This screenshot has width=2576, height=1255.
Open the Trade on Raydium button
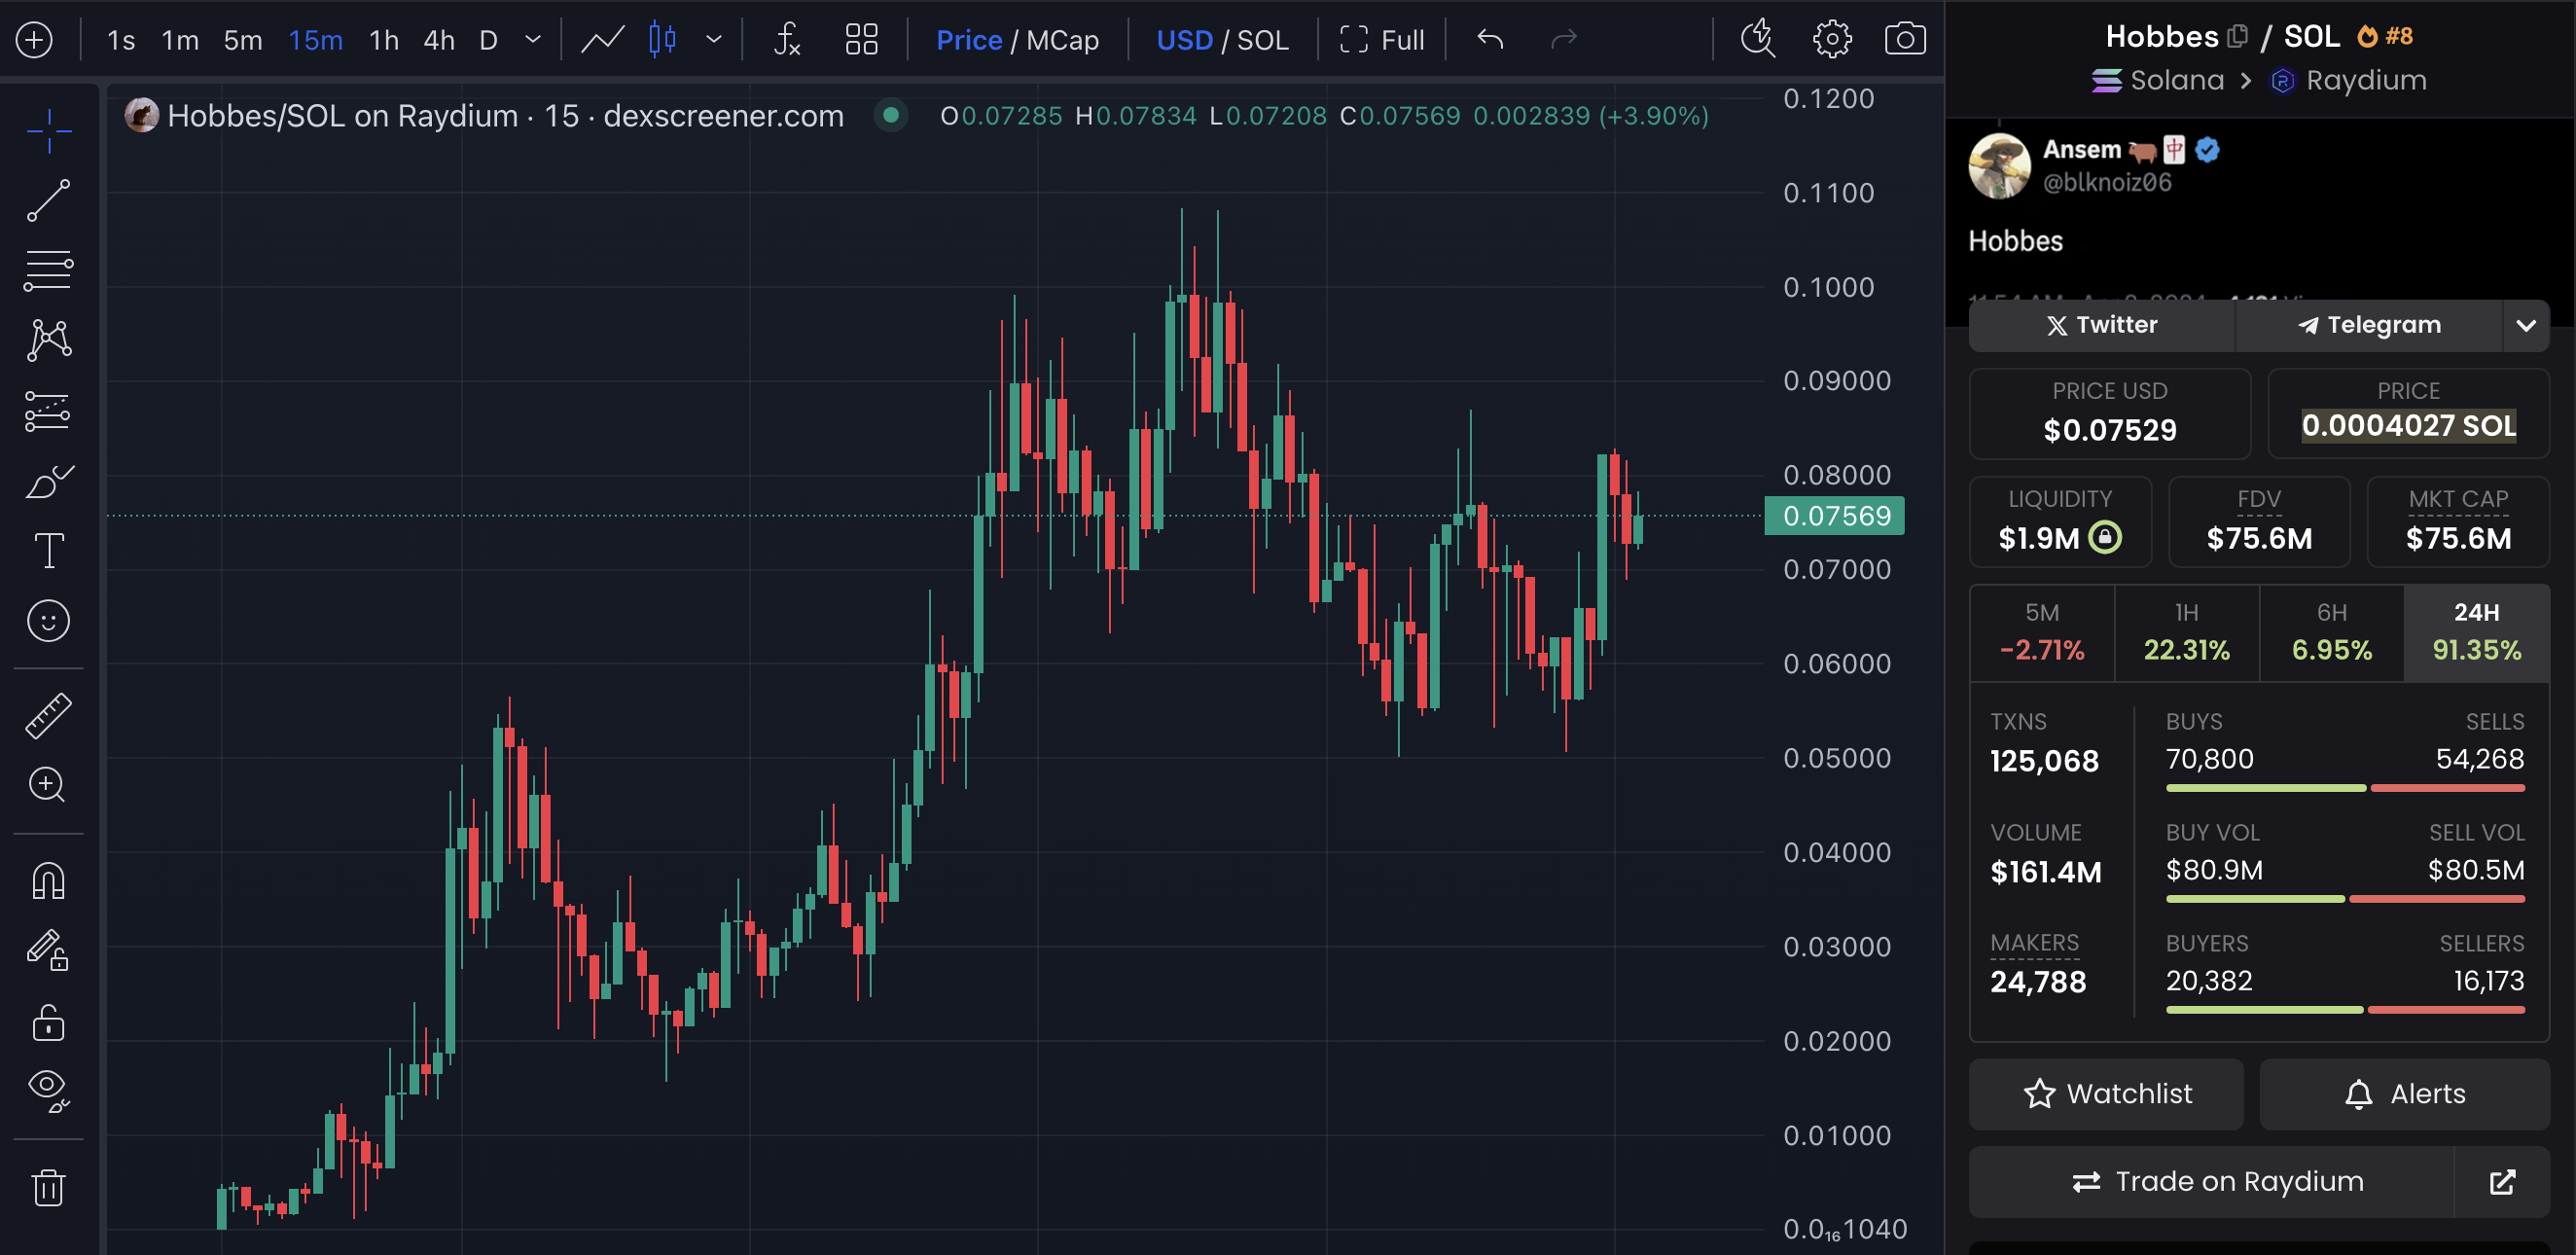pos(2211,1181)
